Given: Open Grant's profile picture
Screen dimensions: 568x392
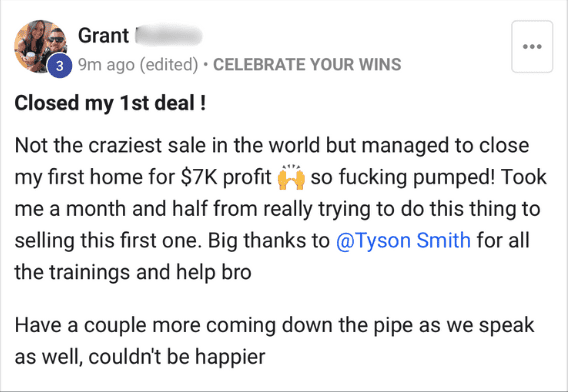Looking at the screenshot, I should click(x=40, y=46).
